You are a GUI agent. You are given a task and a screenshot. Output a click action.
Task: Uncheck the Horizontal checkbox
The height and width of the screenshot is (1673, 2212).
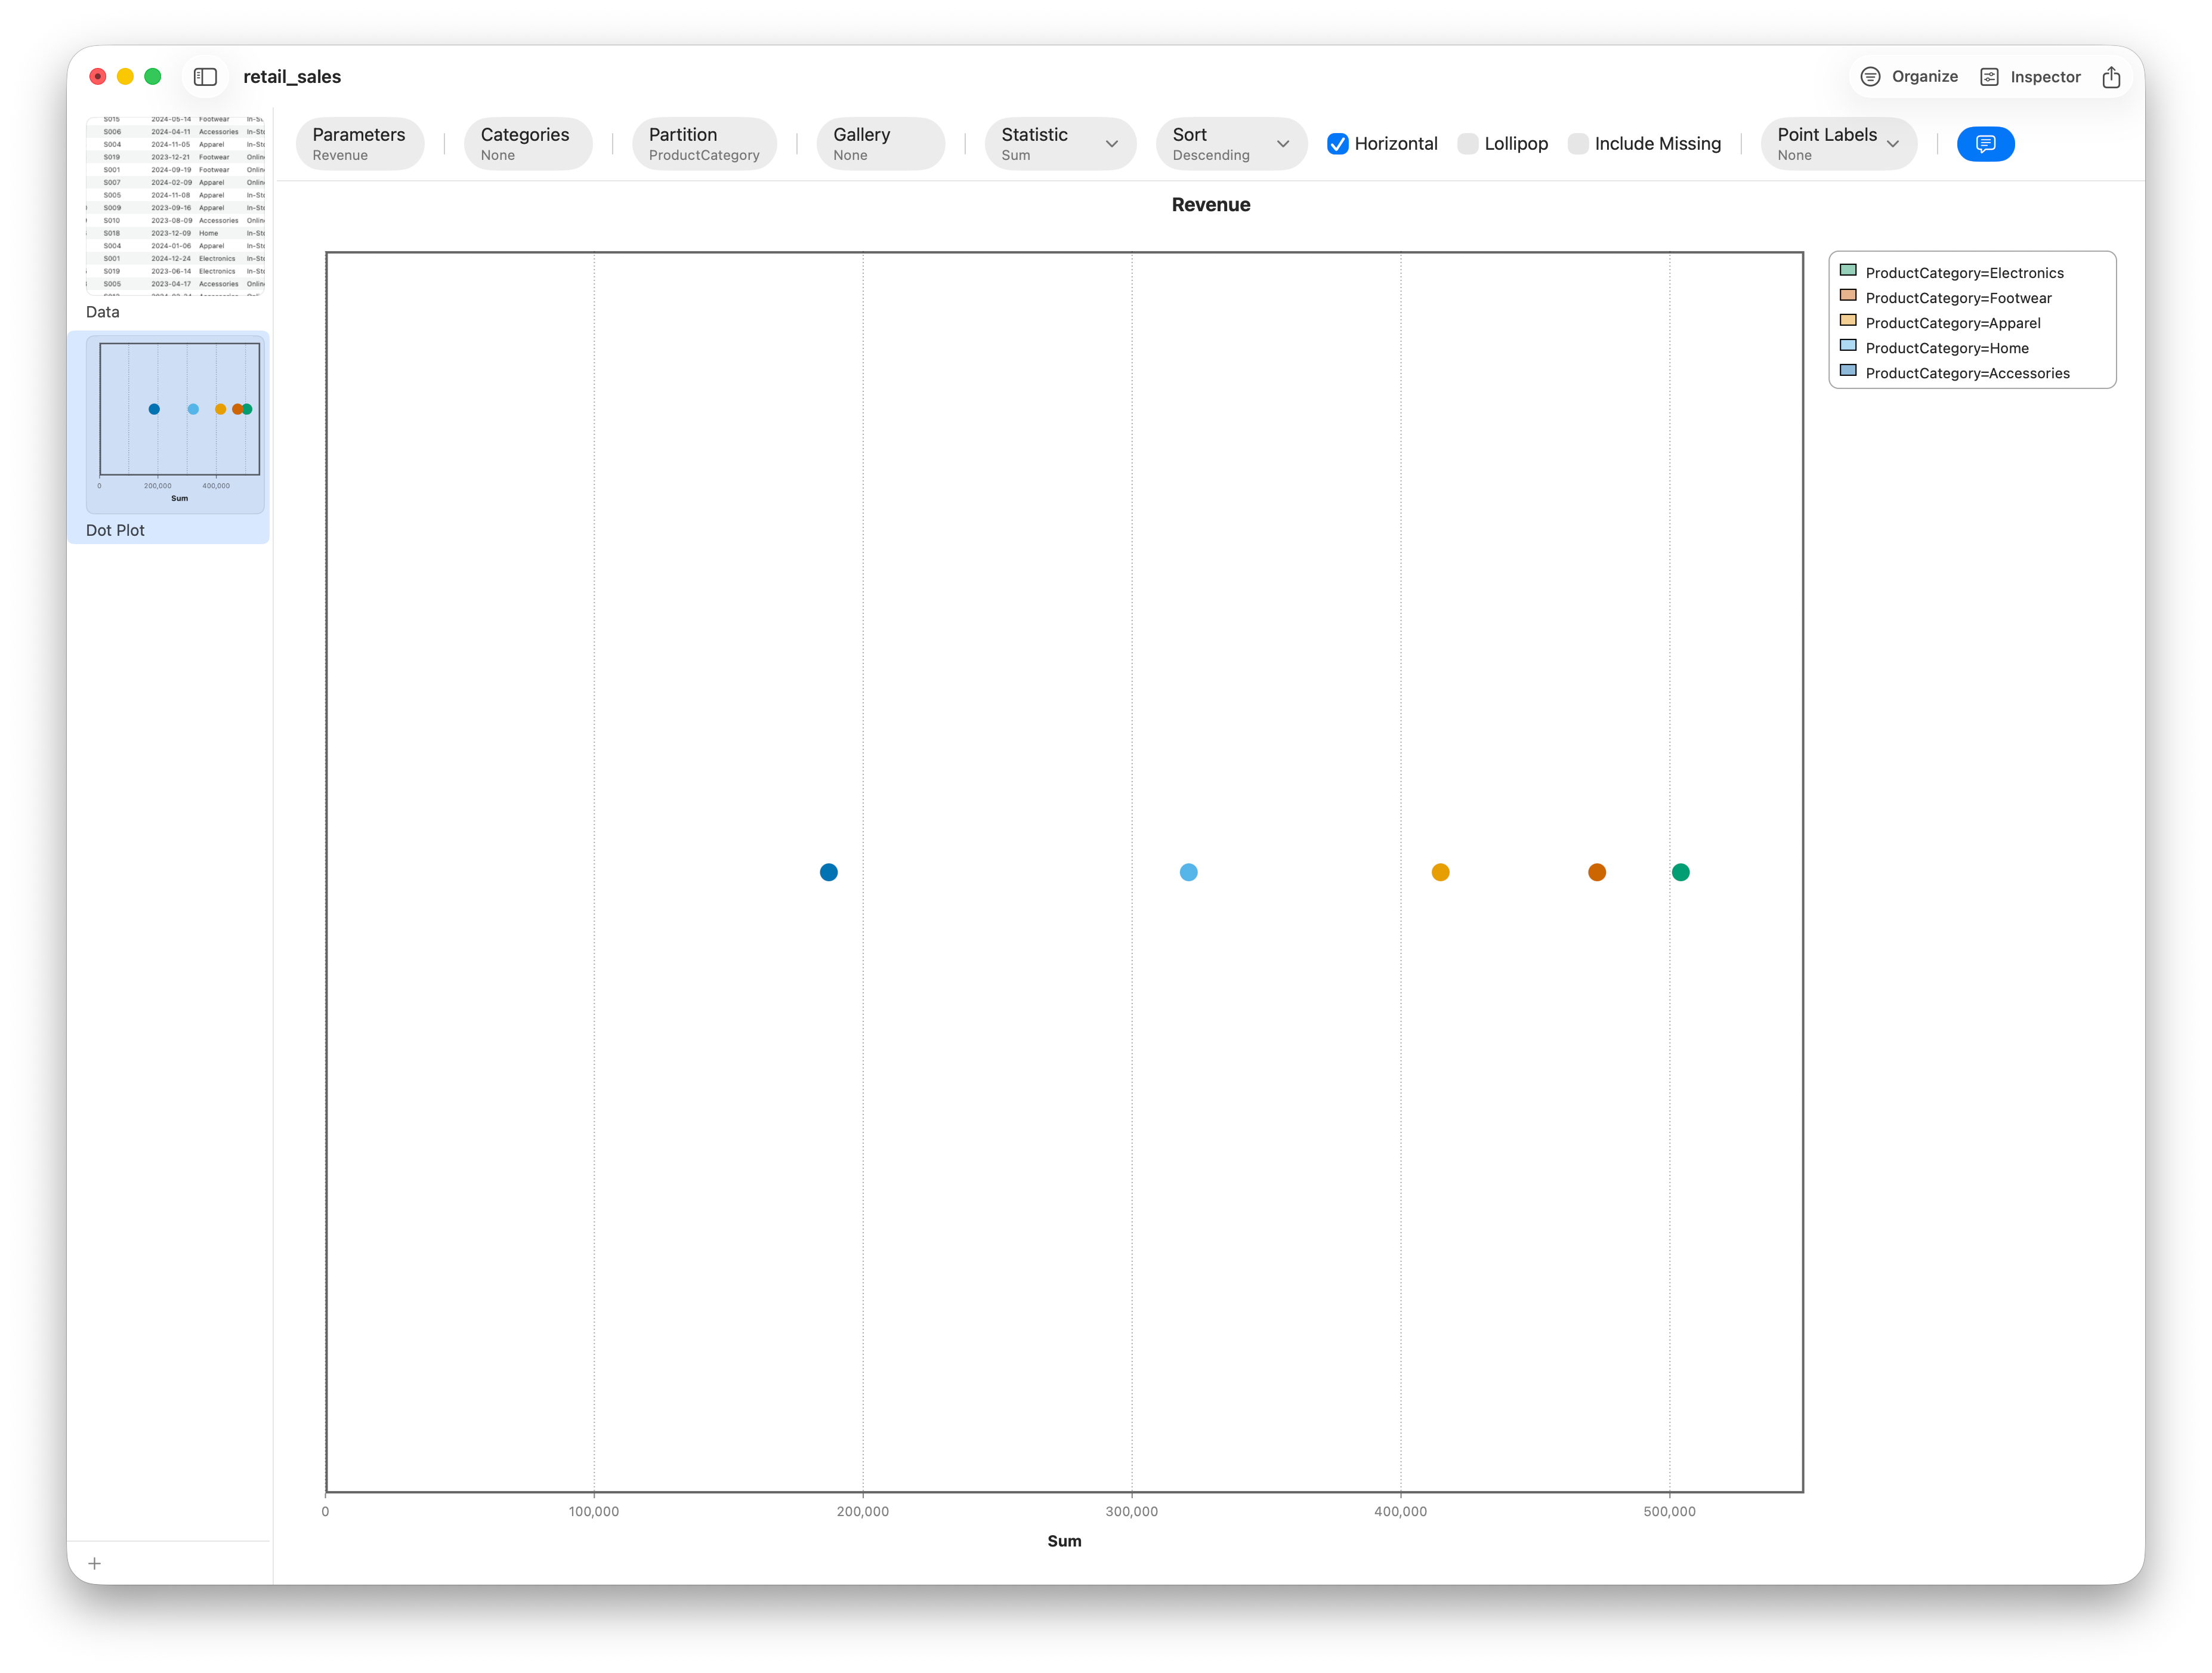[x=1337, y=144]
